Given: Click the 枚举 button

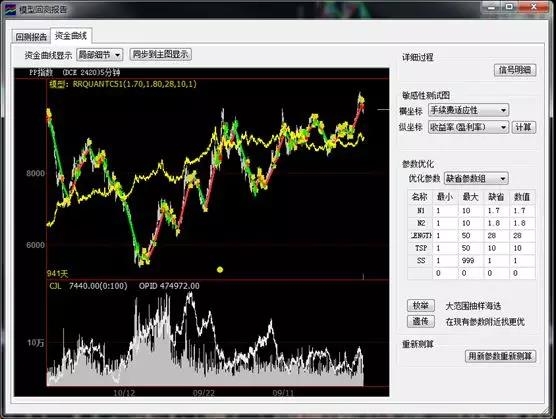Looking at the screenshot, I should pyautogui.click(x=421, y=305).
